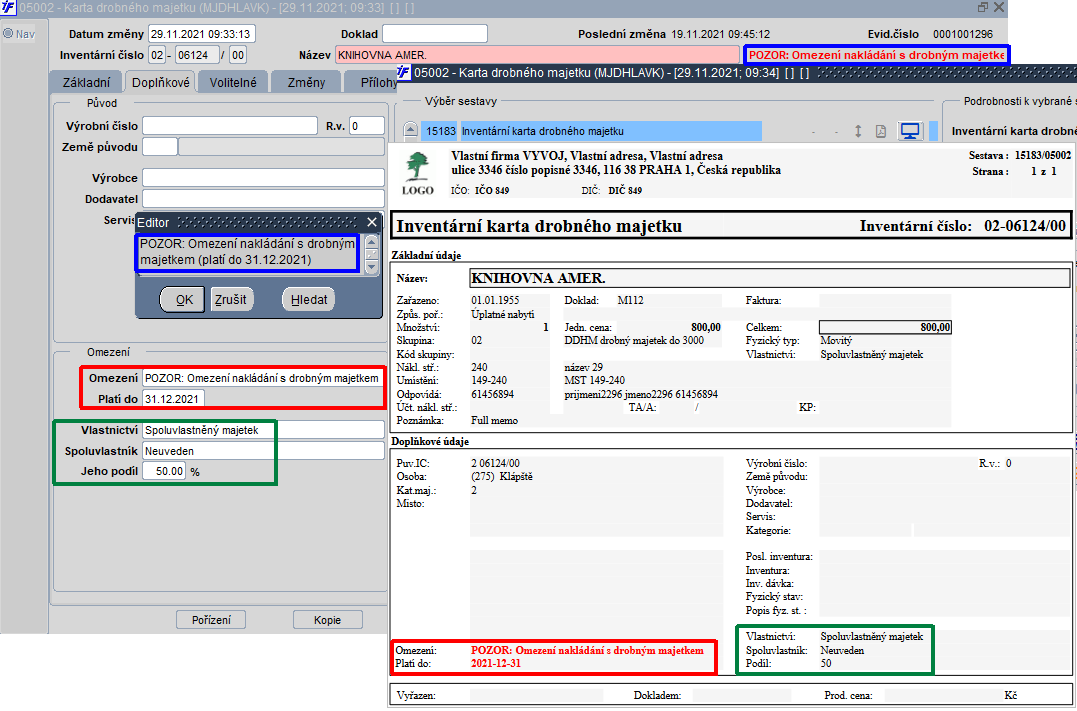Click the vertical double-arrow icon in report row
1077x711 pixels.
[x=858, y=131]
